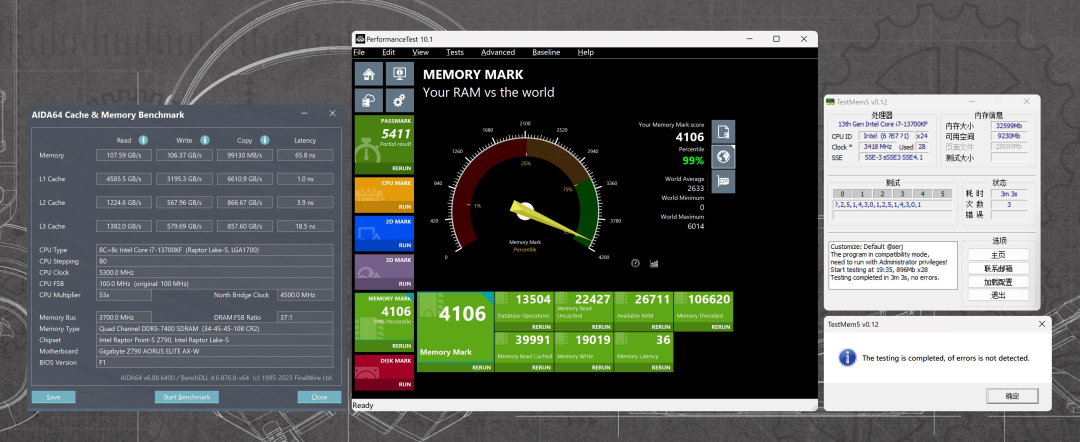Rerun the large Memory Mark 4106 tile

[481, 368]
